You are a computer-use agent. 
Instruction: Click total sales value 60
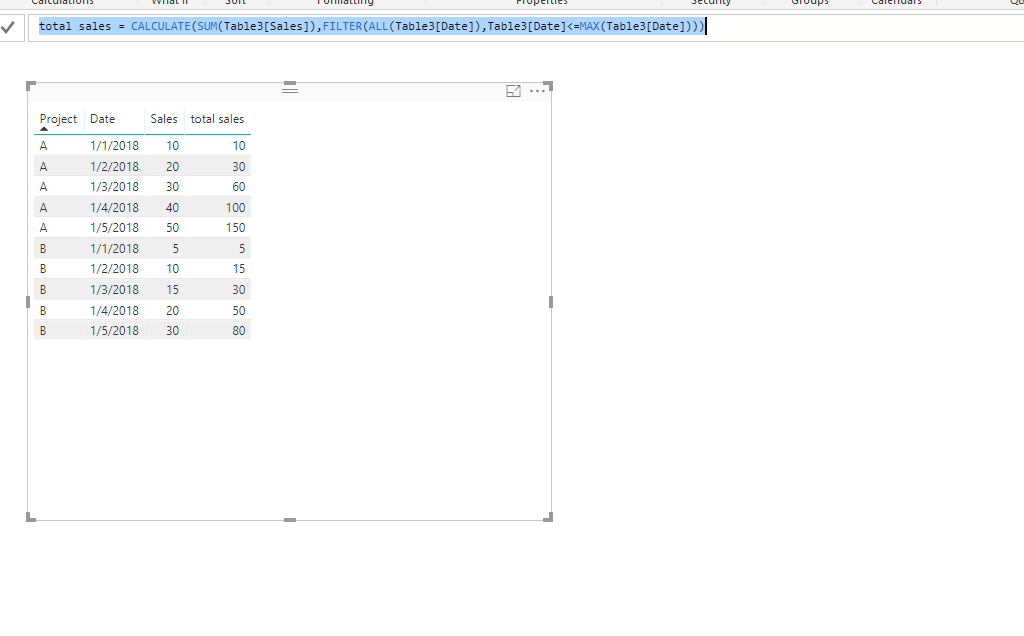pyautogui.click(x=238, y=187)
